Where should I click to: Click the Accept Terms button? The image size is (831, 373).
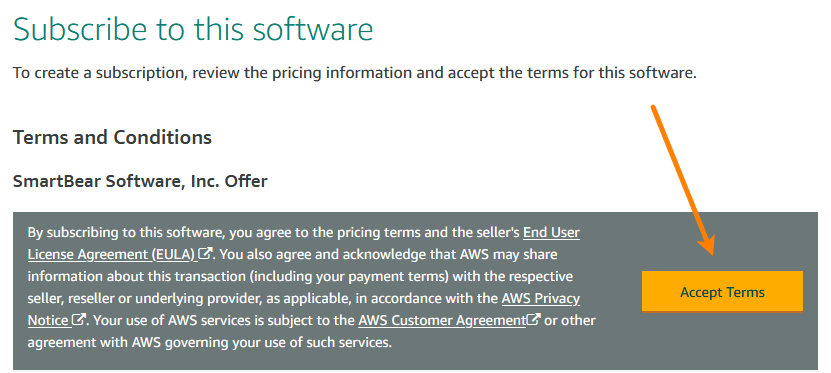click(x=722, y=291)
